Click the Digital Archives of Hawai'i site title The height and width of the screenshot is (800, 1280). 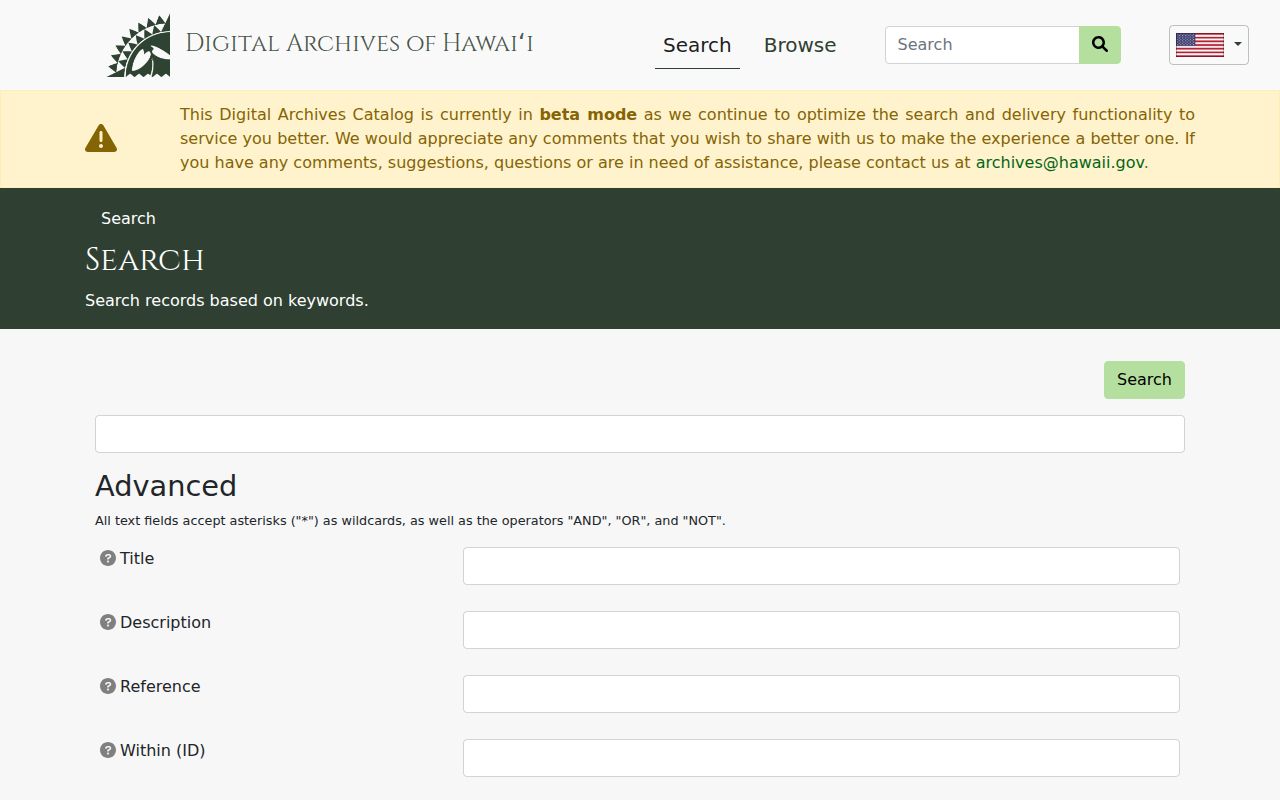point(359,44)
